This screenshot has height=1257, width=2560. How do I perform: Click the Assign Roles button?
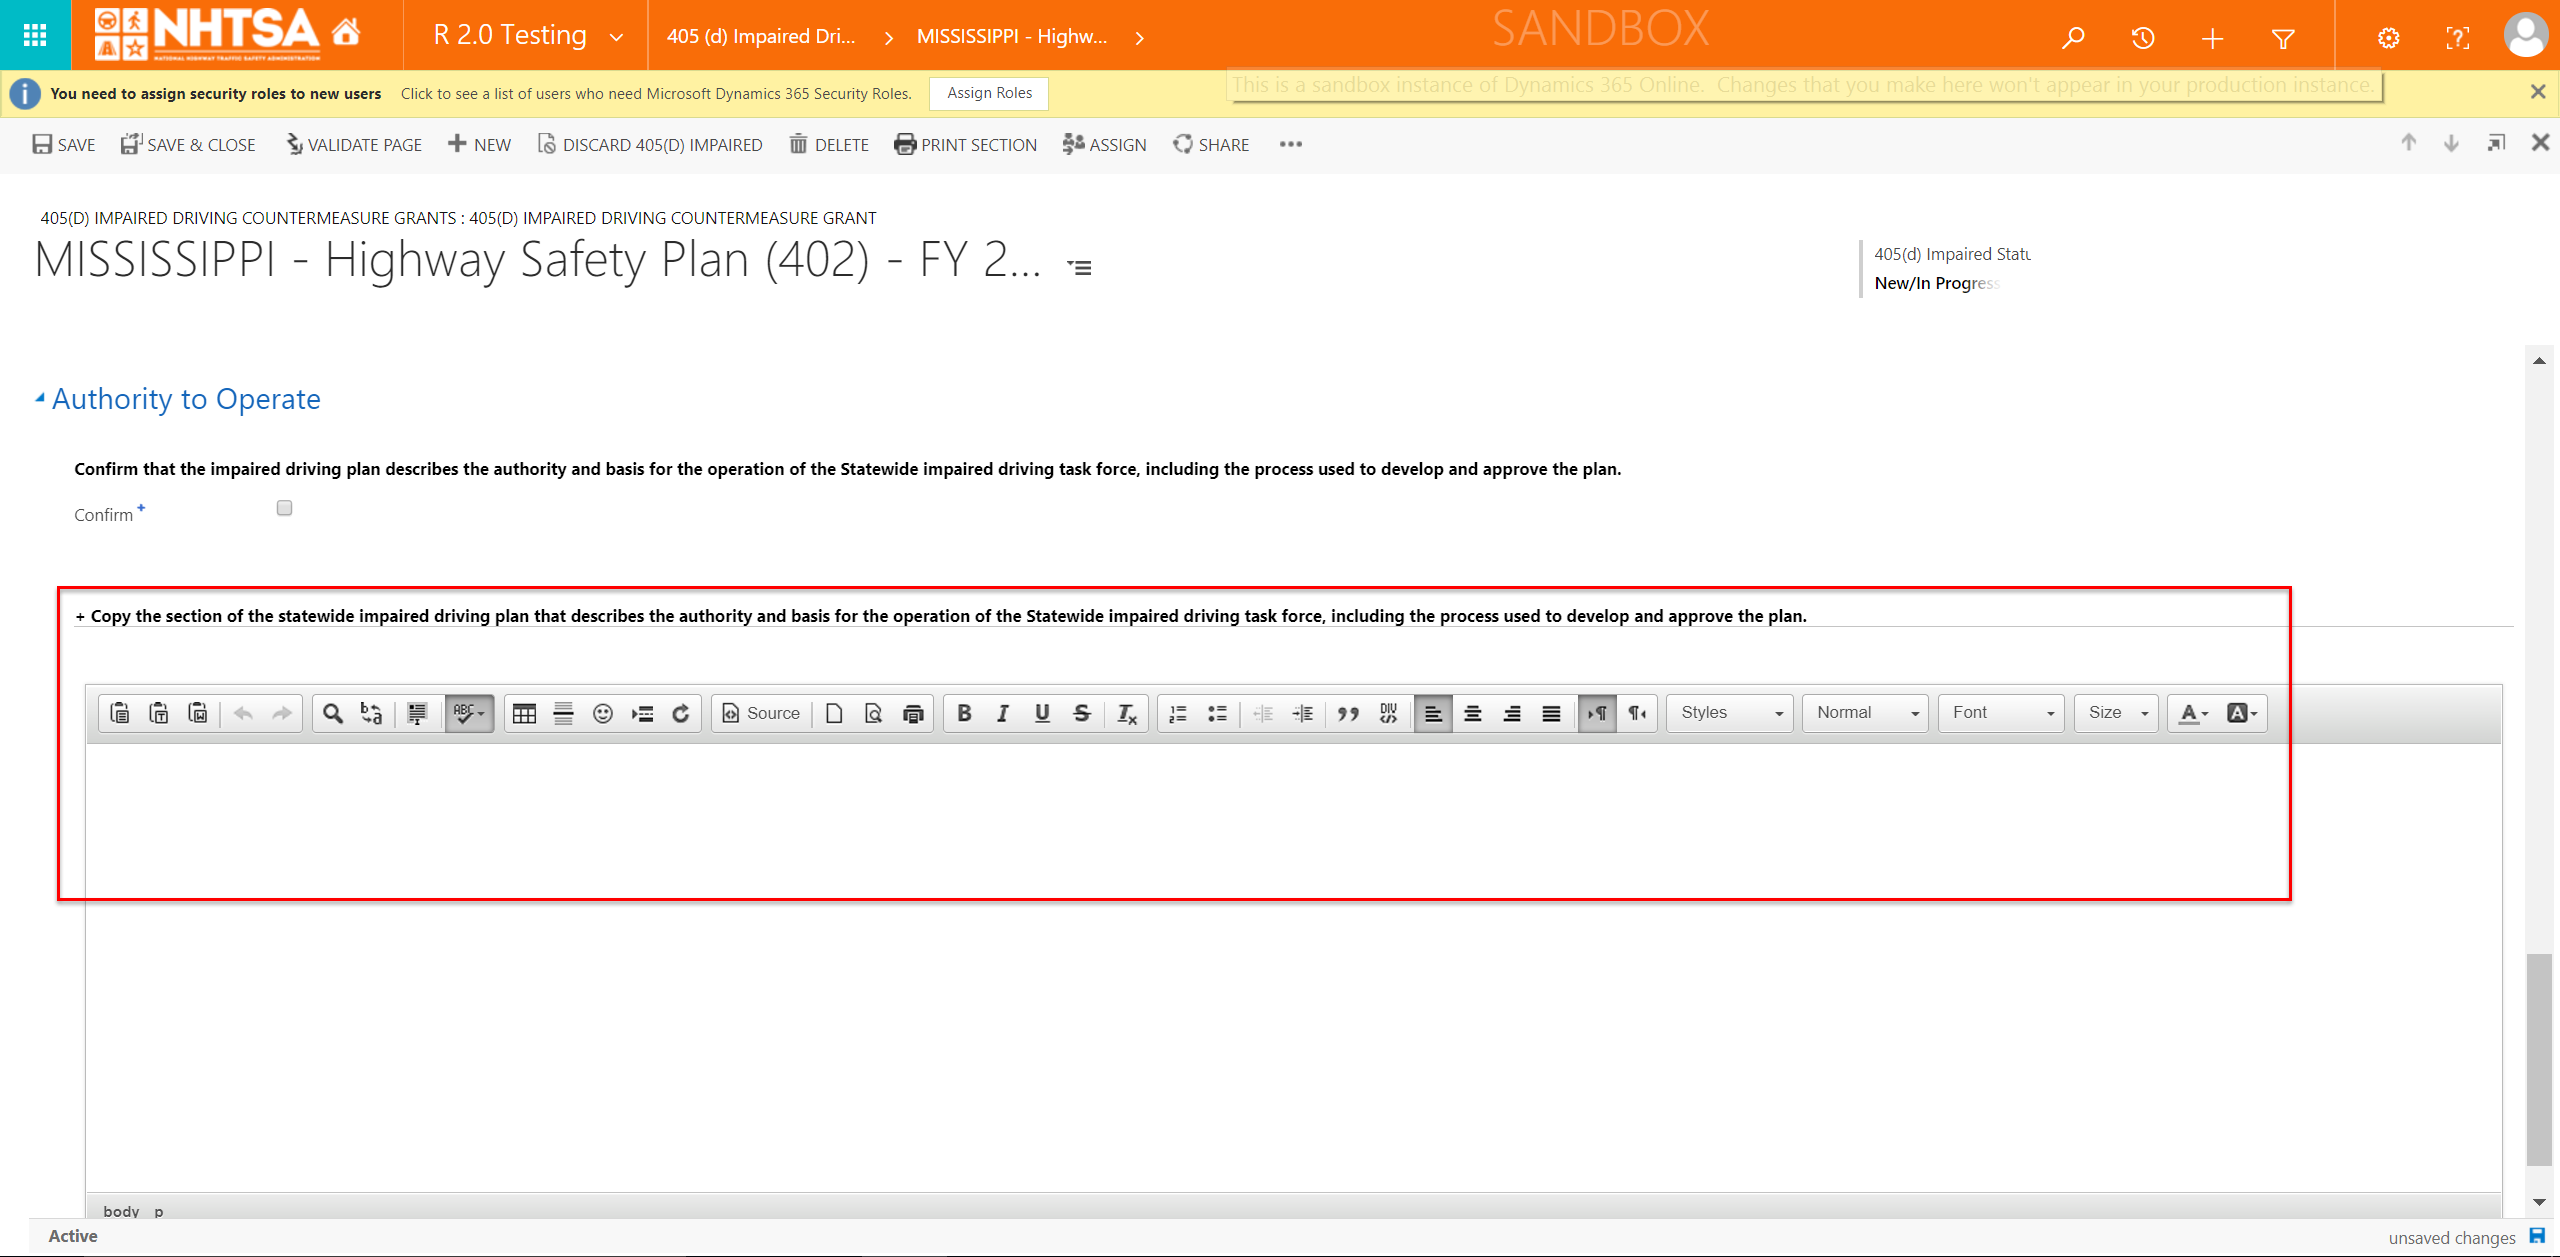[x=988, y=93]
